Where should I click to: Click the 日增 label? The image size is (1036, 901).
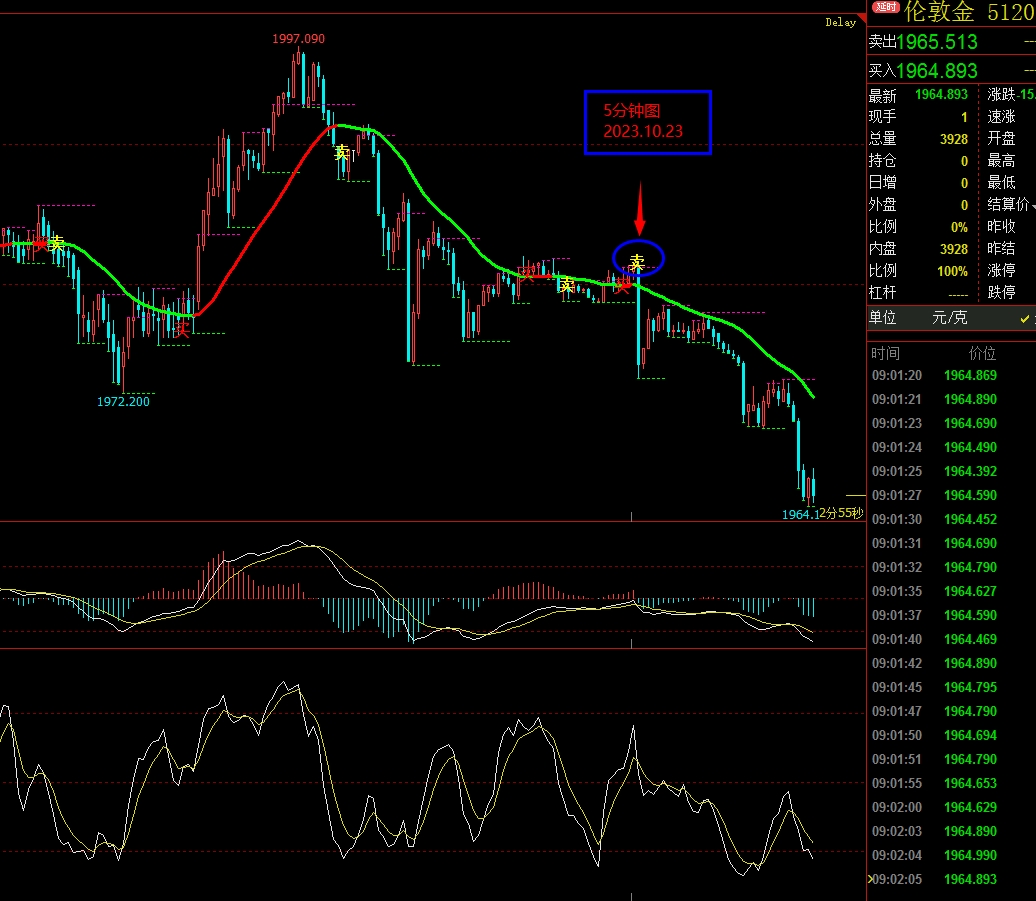pos(883,182)
